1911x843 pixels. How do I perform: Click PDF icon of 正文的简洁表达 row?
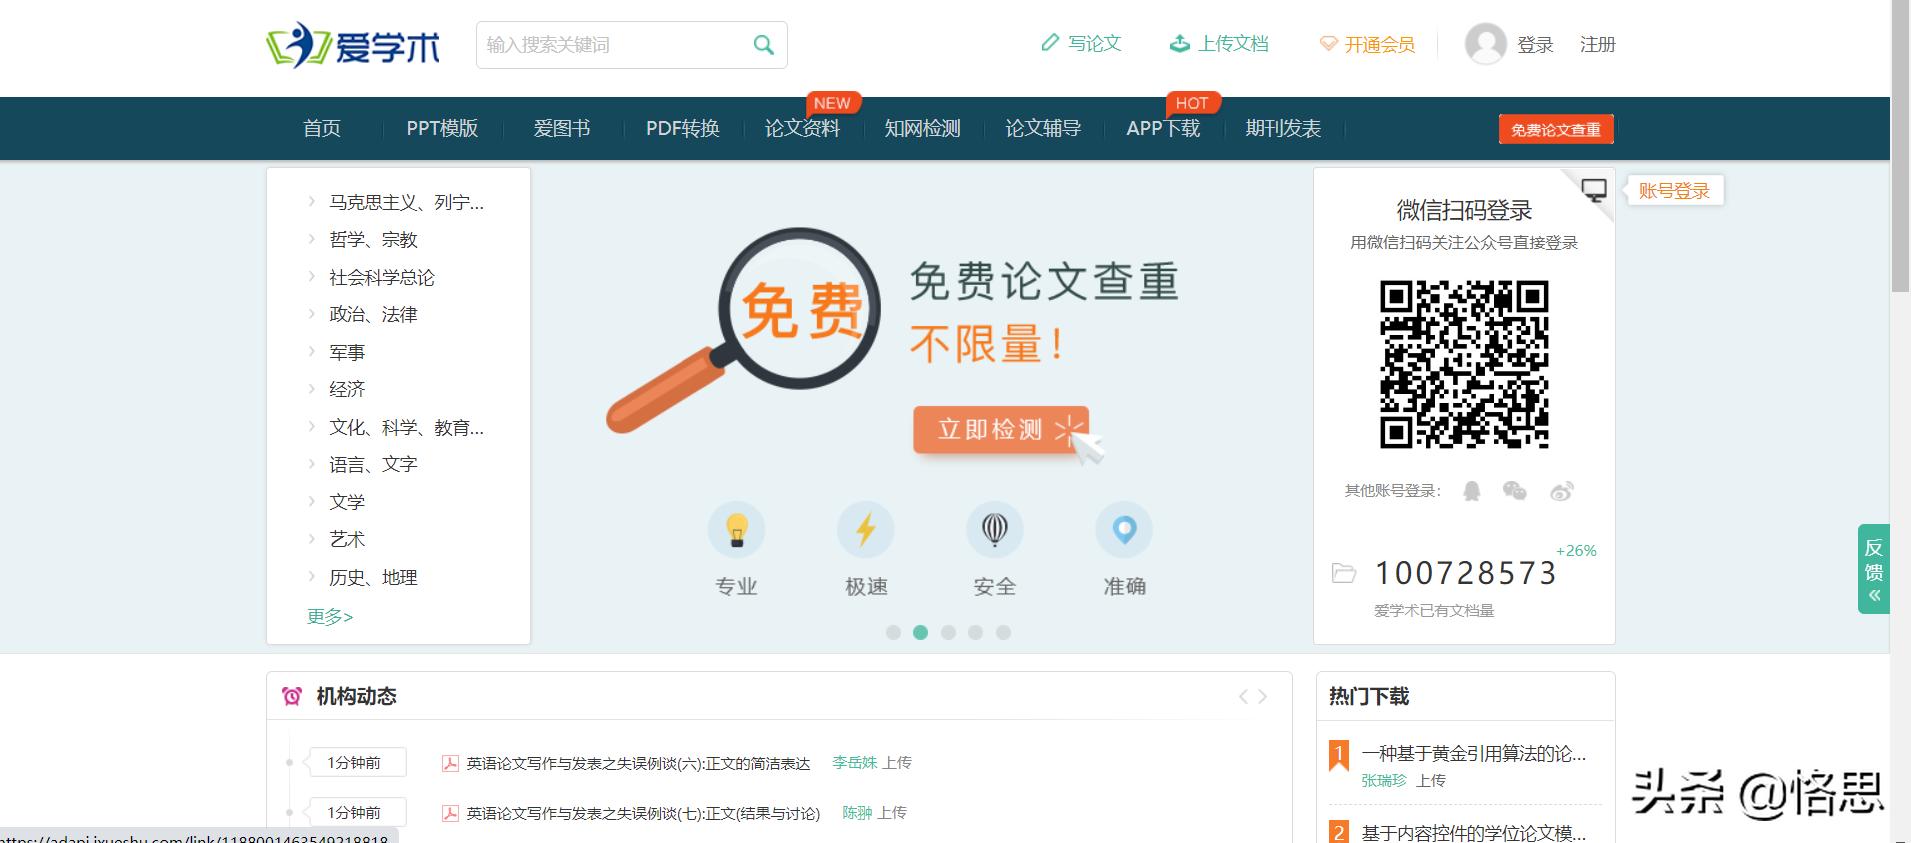pyautogui.click(x=450, y=763)
